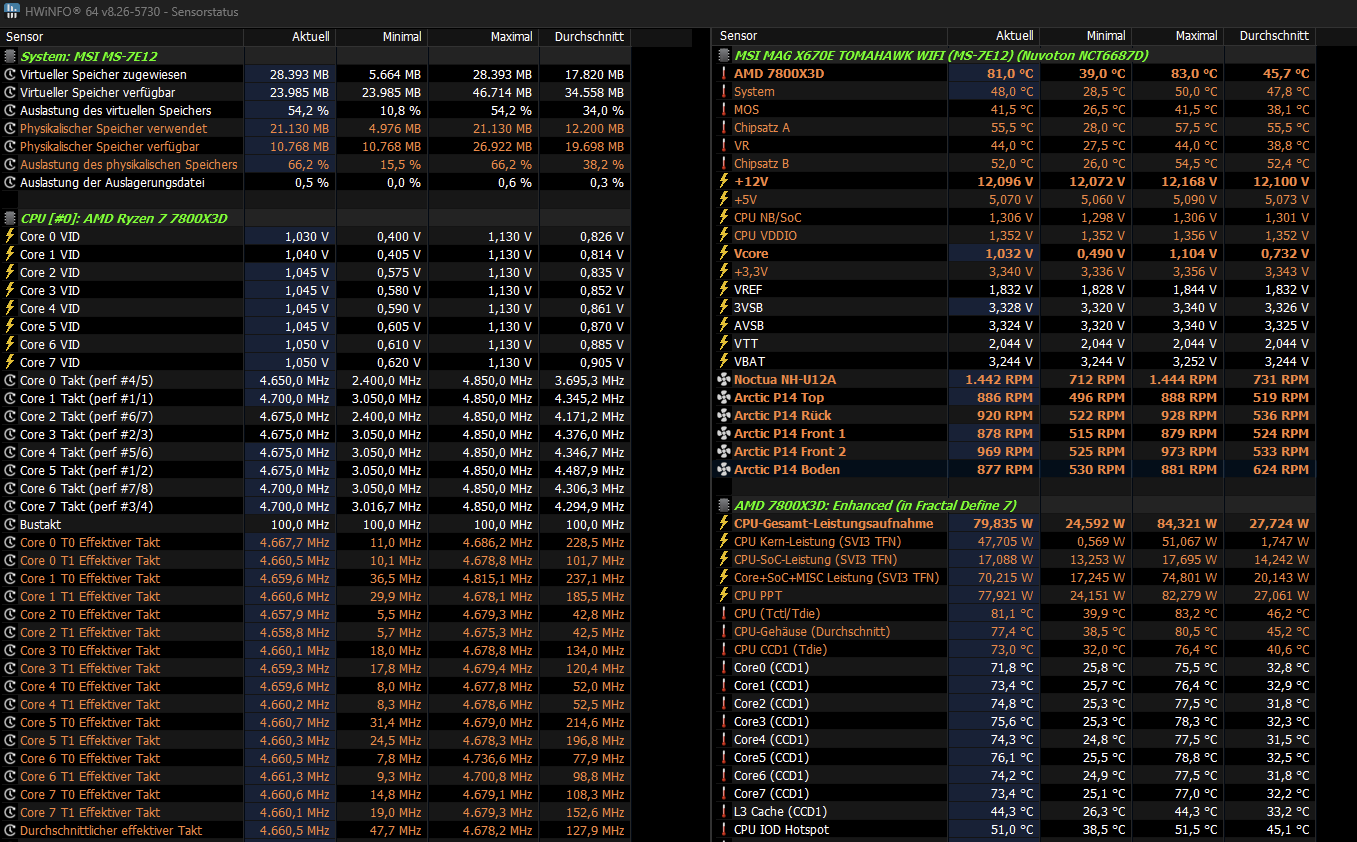Click the 79,835 W current power value
Viewport: 1357px width, 842px height.
click(1003, 524)
